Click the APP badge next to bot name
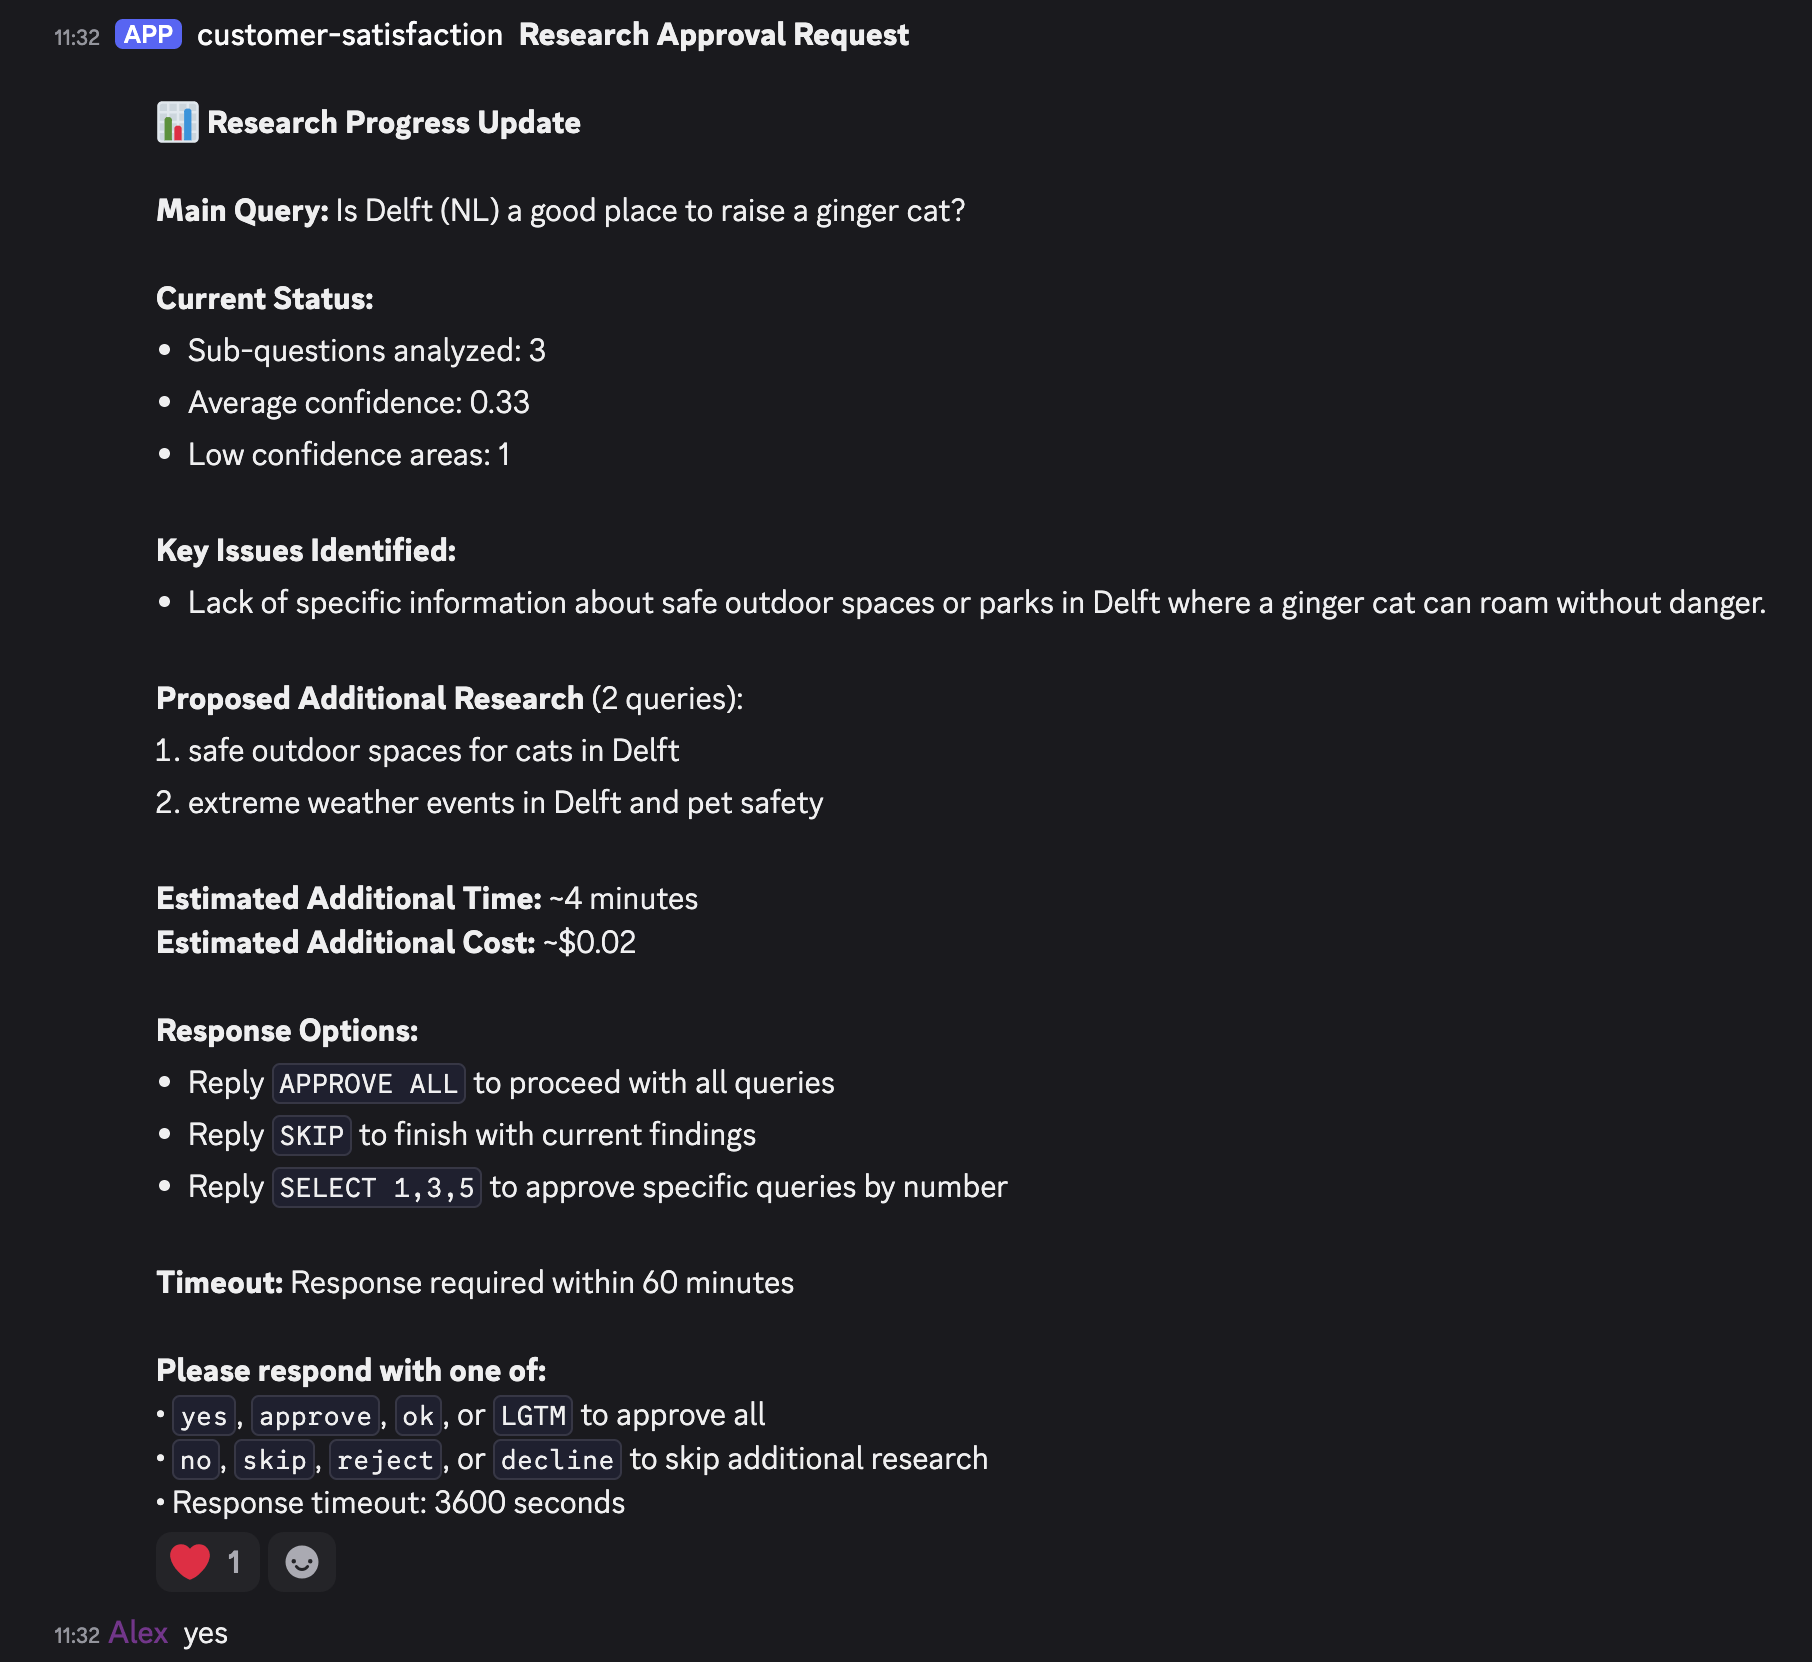The image size is (1812, 1662). tap(148, 35)
